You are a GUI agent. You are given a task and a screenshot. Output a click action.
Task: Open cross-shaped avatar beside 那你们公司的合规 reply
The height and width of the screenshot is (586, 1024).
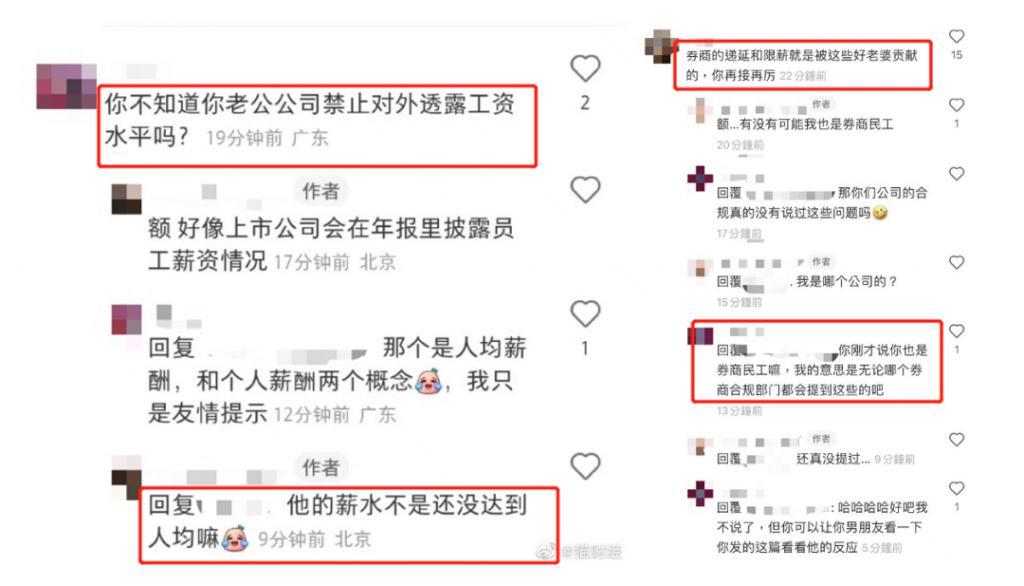700,178
